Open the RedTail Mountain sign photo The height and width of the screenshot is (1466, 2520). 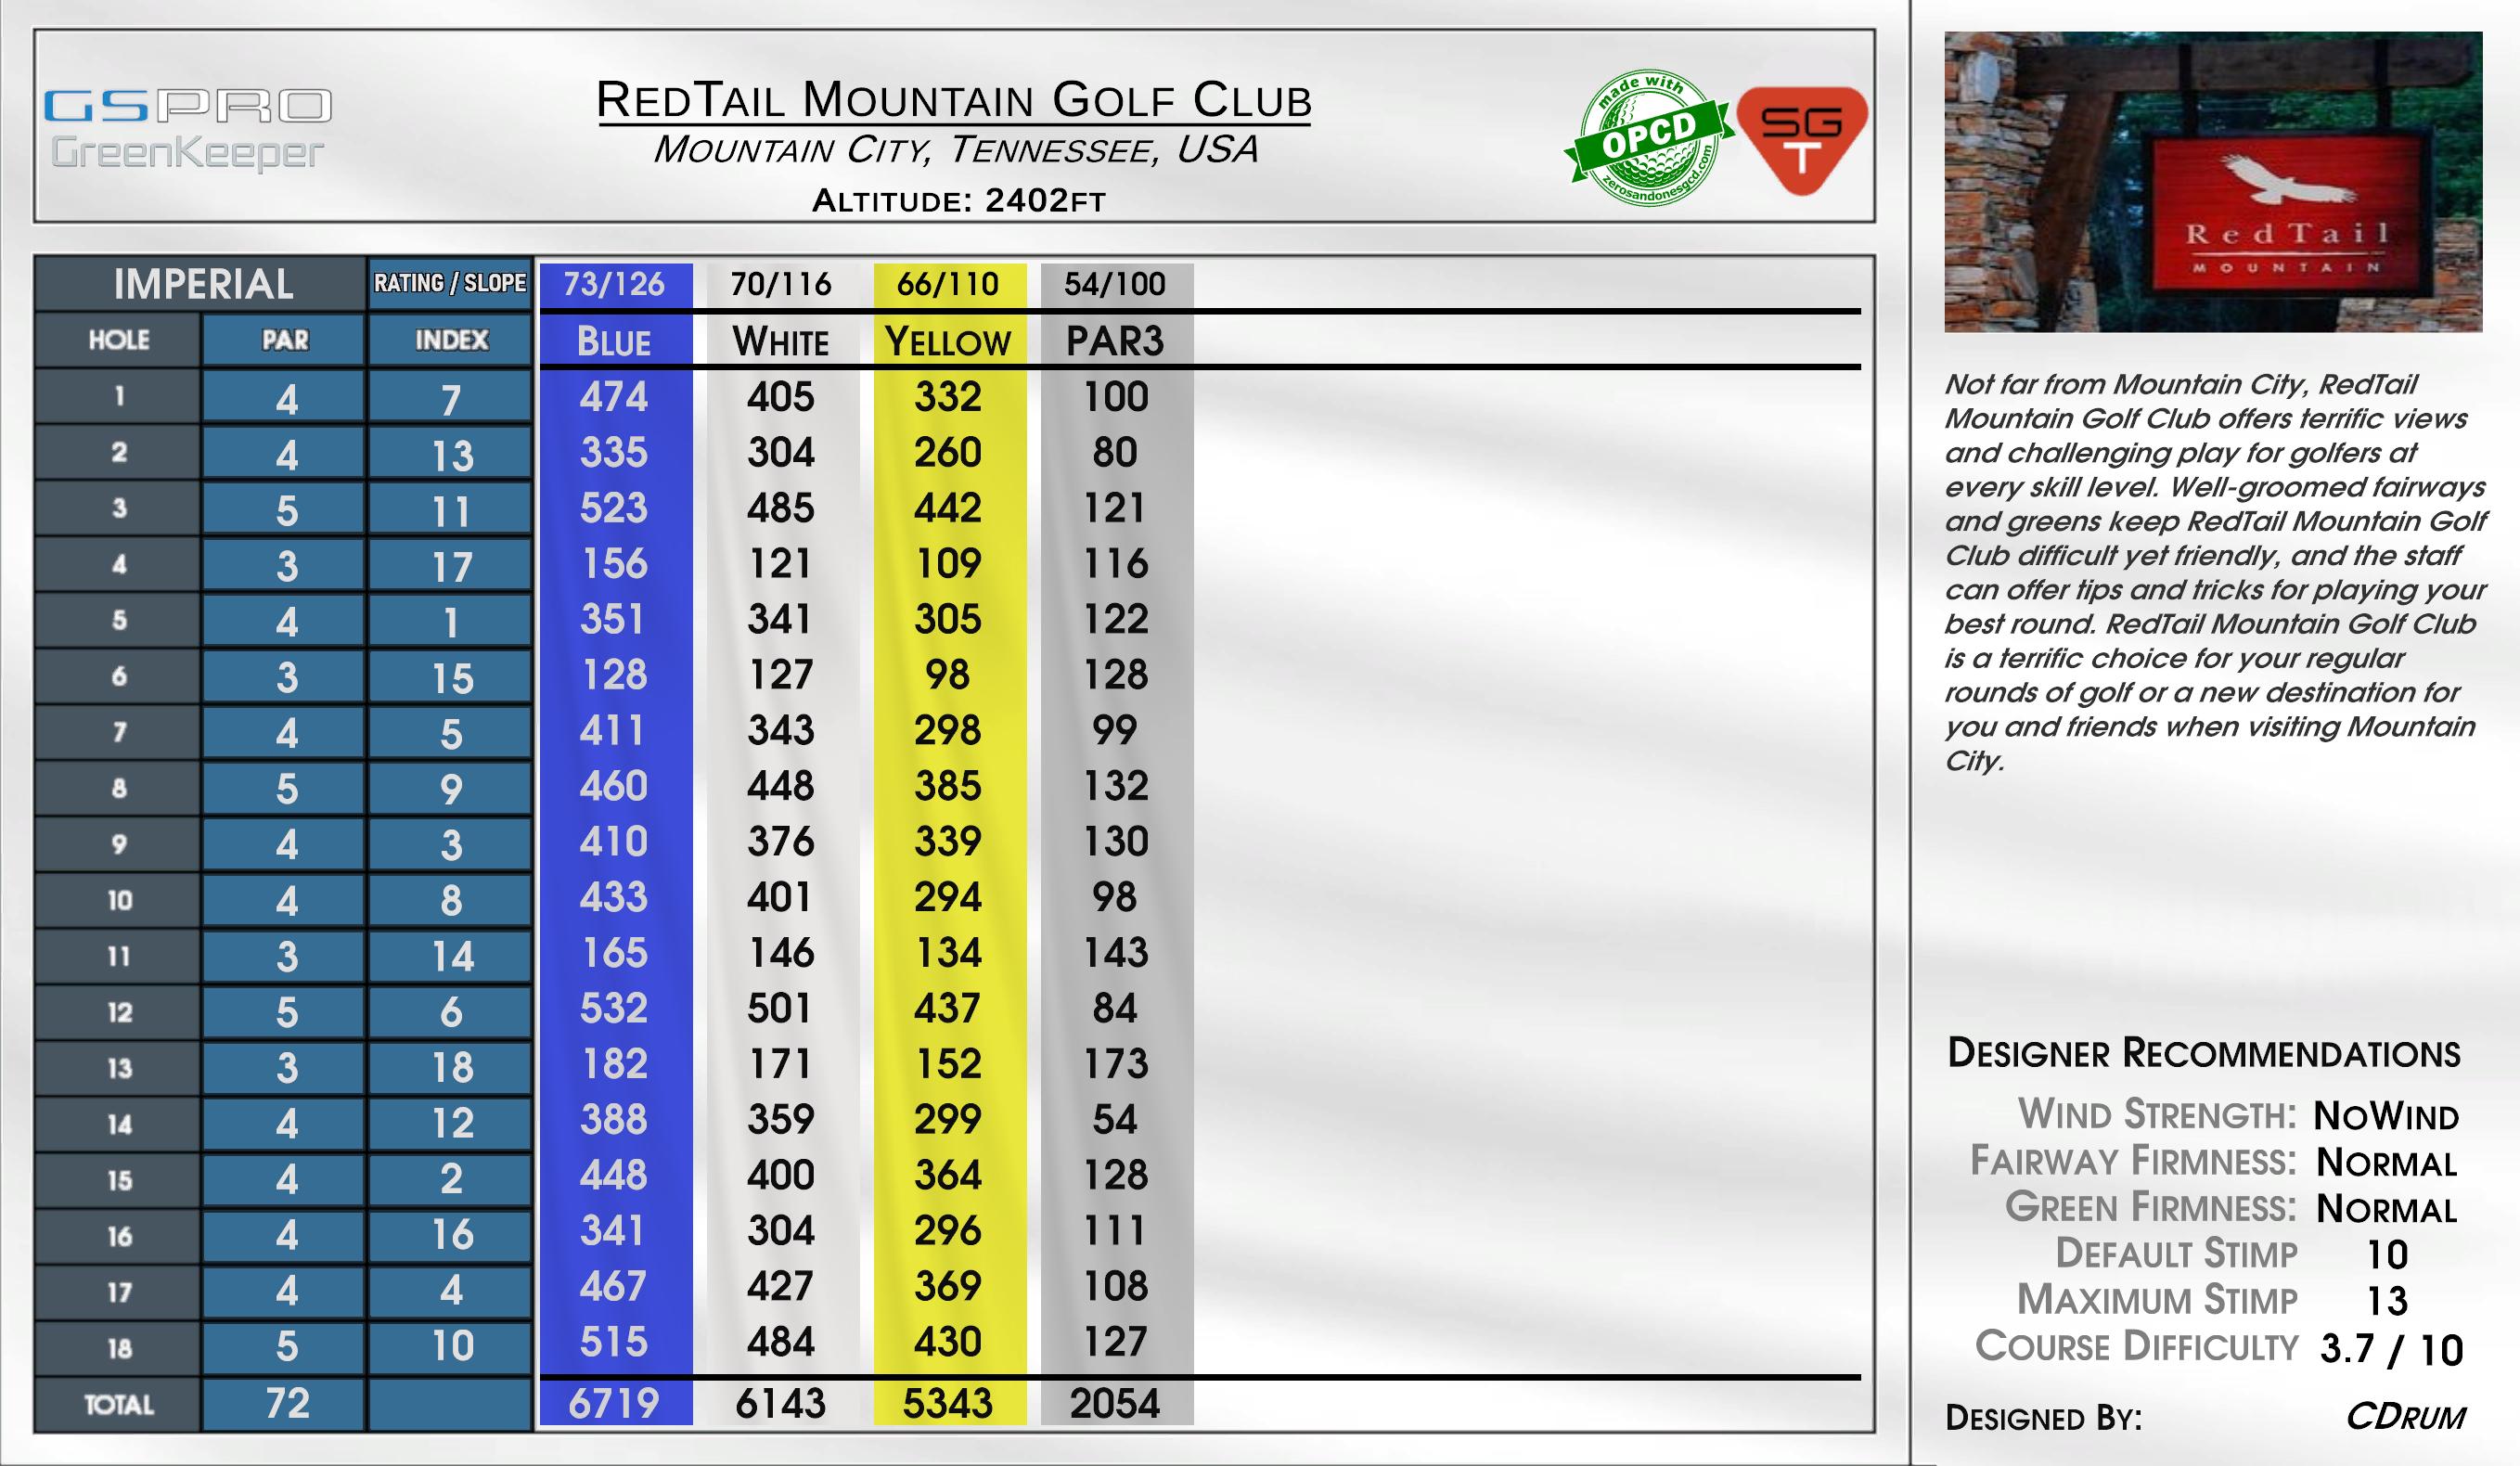point(2213,182)
